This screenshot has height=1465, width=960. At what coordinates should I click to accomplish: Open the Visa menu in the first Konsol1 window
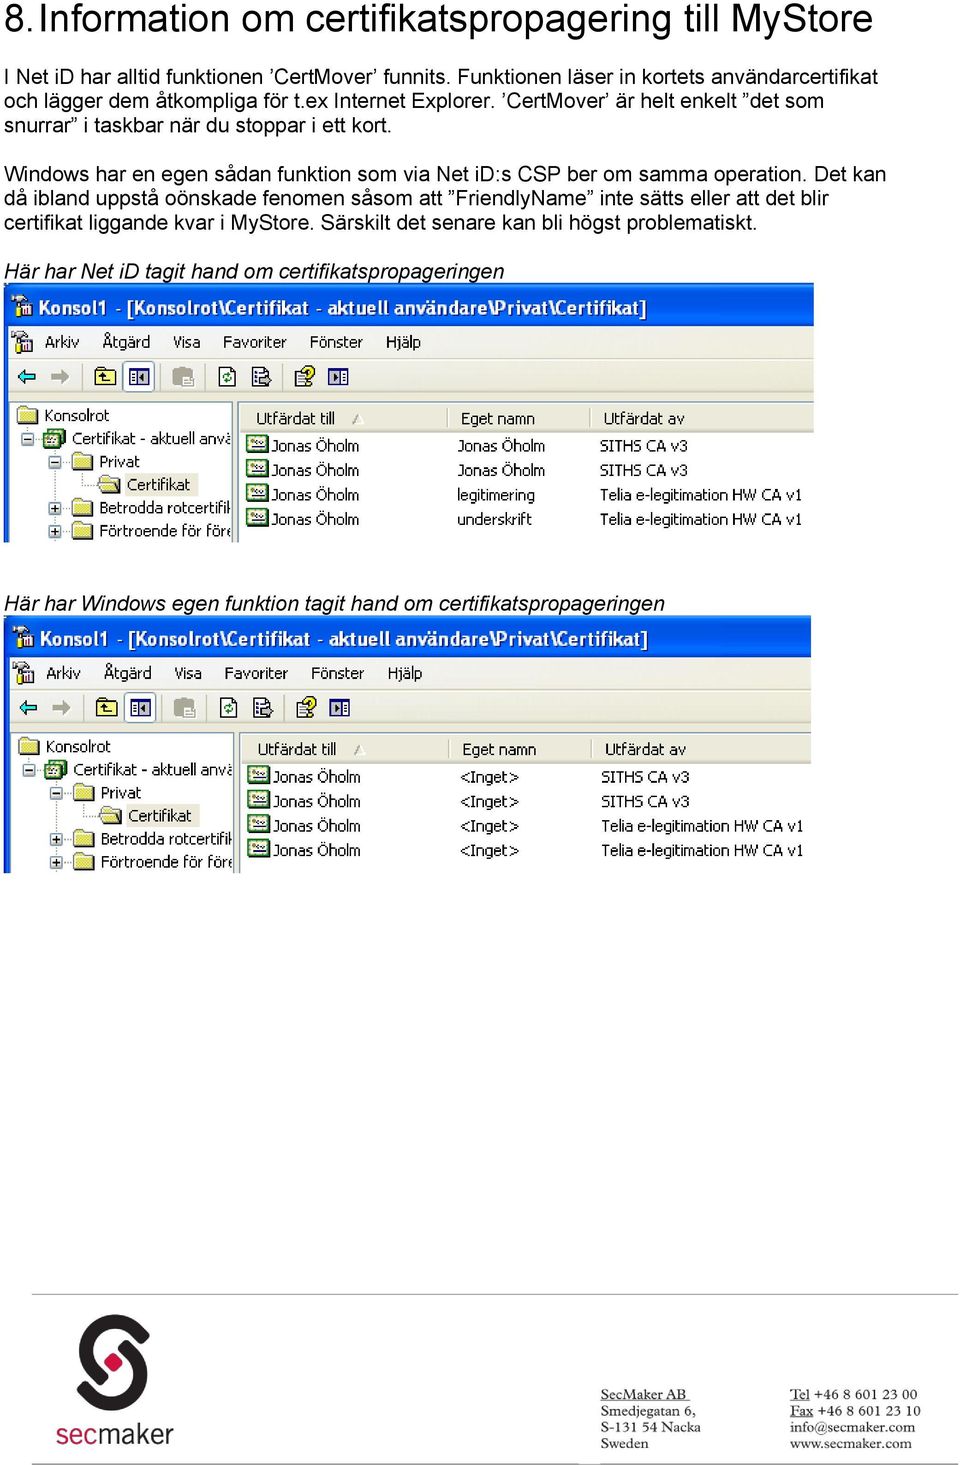(x=187, y=342)
